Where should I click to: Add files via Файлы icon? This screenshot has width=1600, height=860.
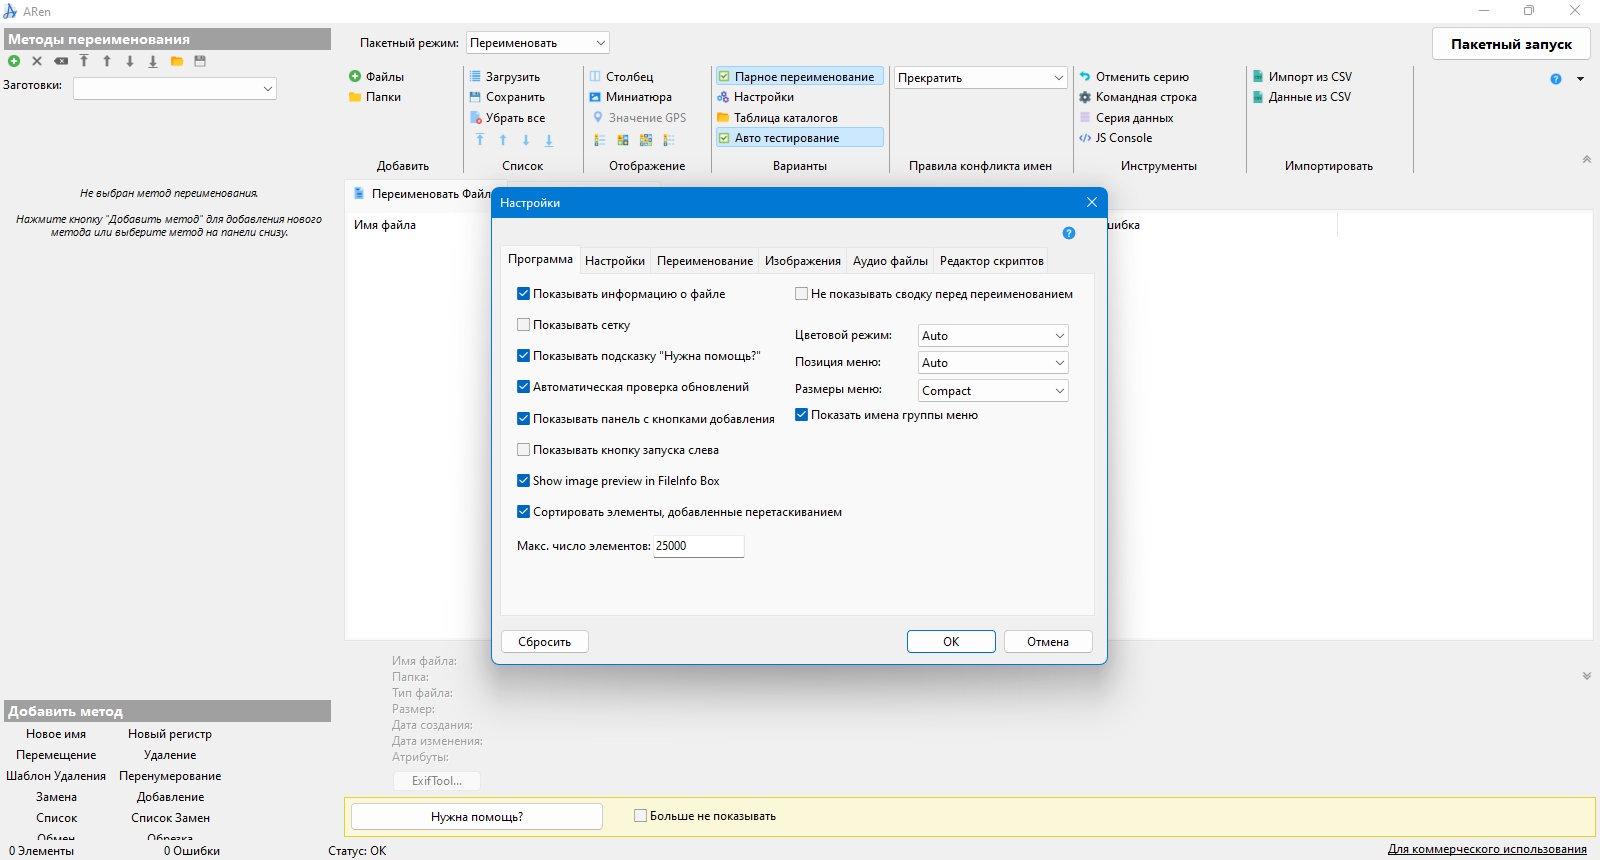click(x=376, y=76)
